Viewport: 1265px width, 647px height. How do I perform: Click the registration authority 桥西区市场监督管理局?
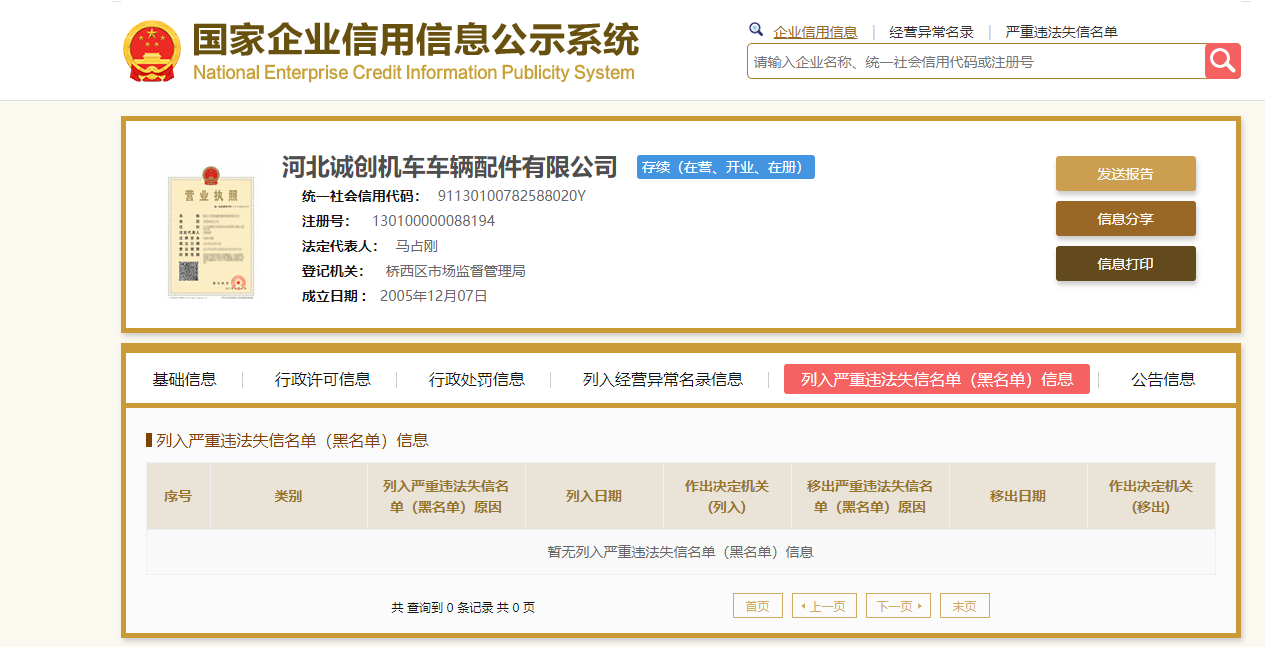(x=456, y=271)
